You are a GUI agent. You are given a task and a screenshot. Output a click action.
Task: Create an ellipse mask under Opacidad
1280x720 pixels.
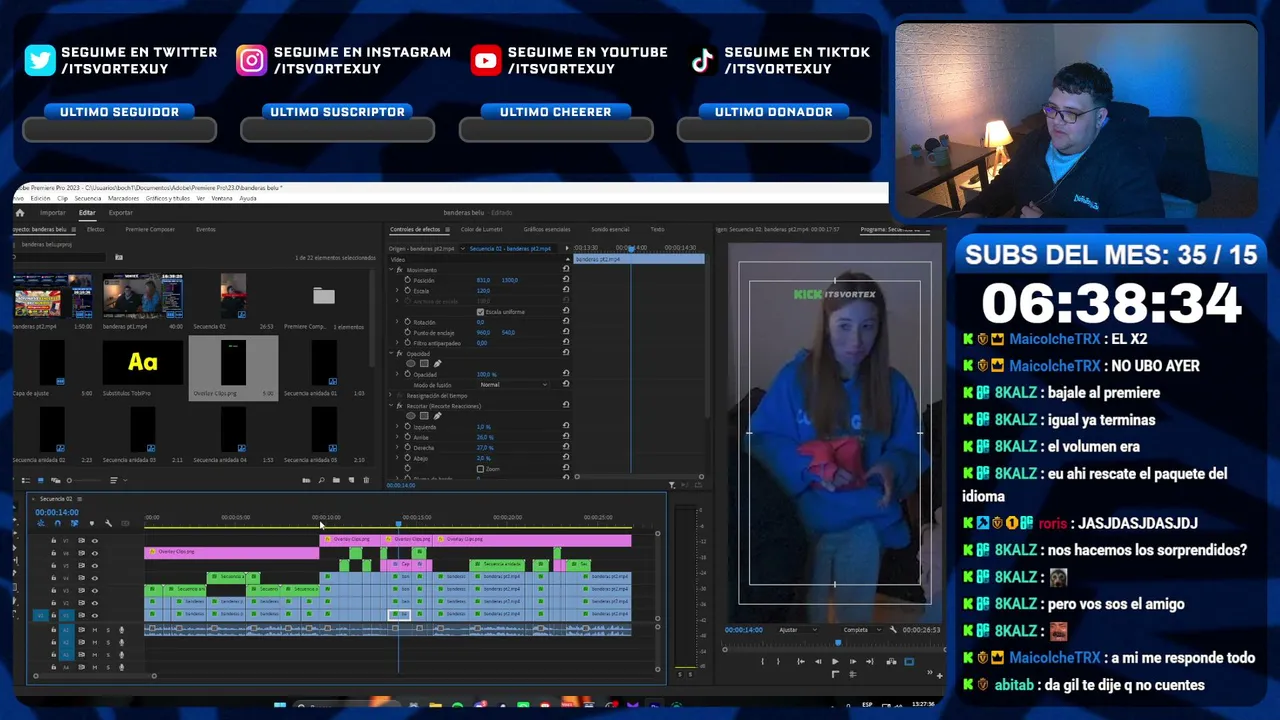pyautogui.click(x=410, y=364)
